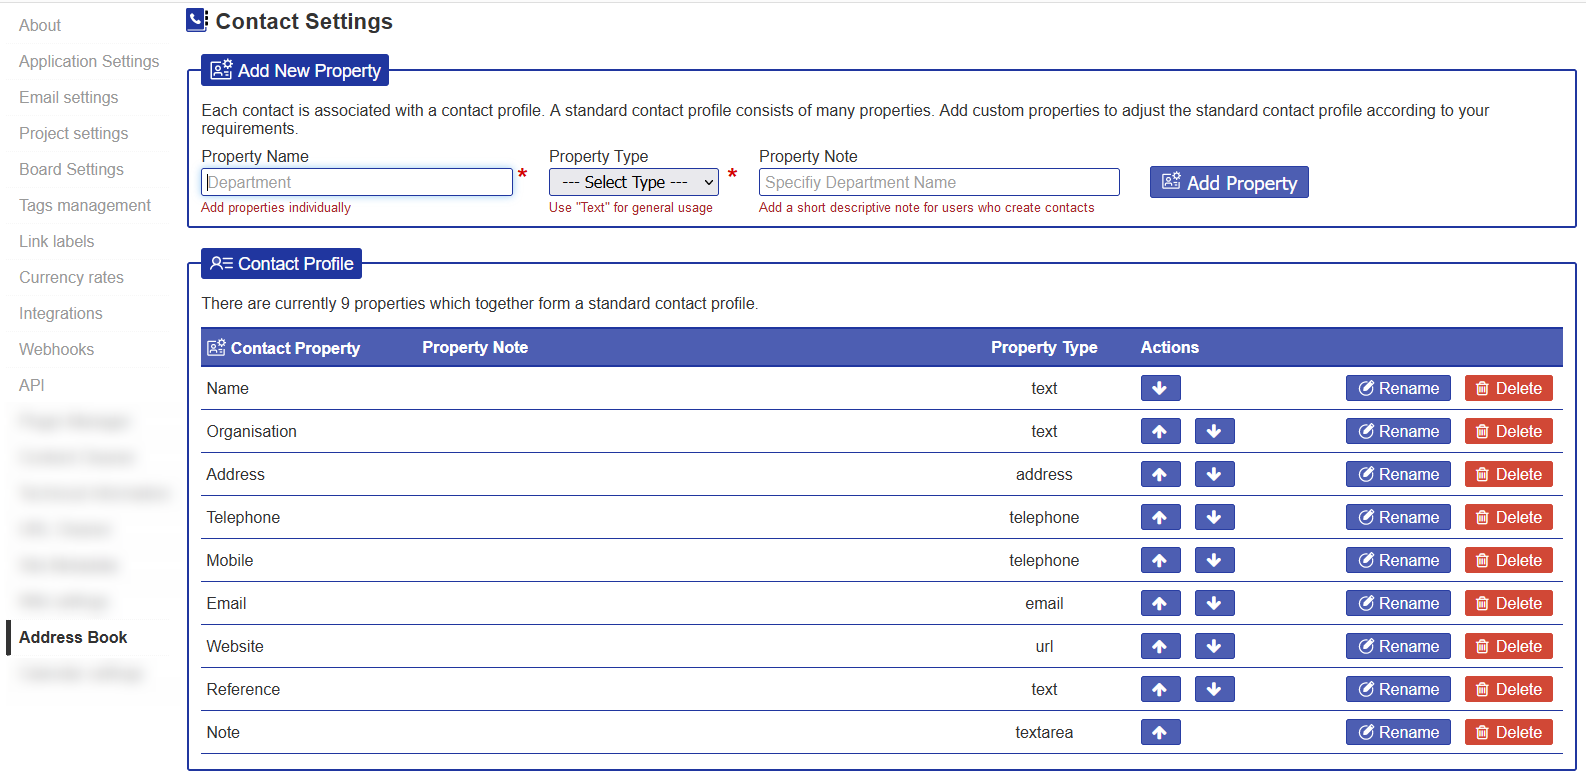Rename the Note property
The image size is (1586, 777).
[1398, 732]
